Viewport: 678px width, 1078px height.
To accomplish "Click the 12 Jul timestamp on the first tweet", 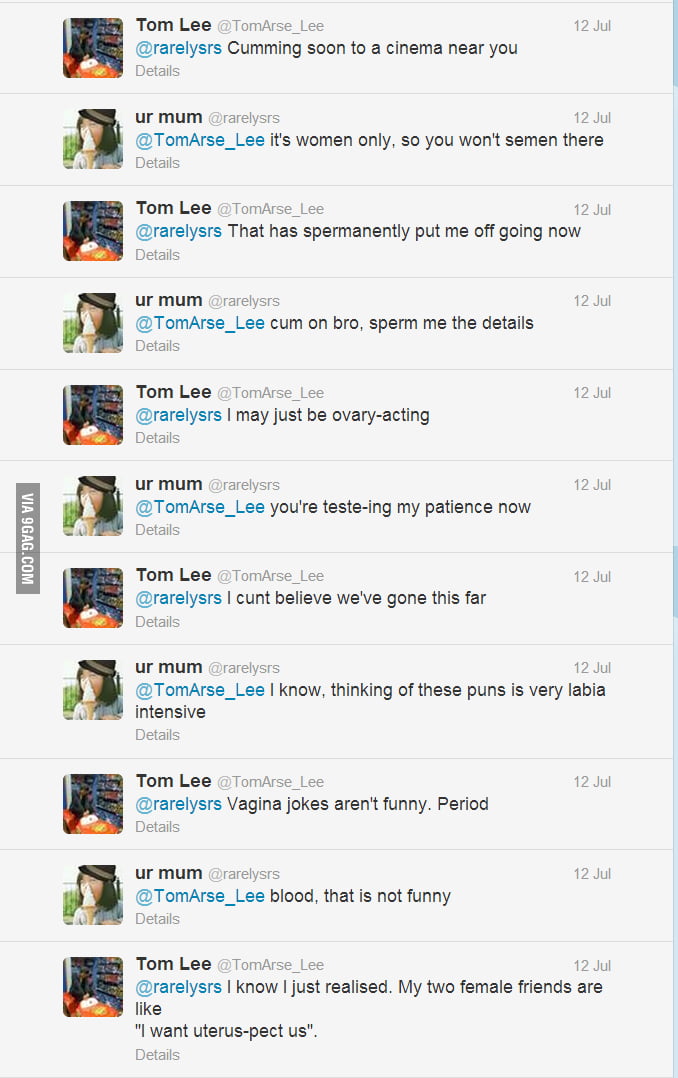I will [x=592, y=26].
